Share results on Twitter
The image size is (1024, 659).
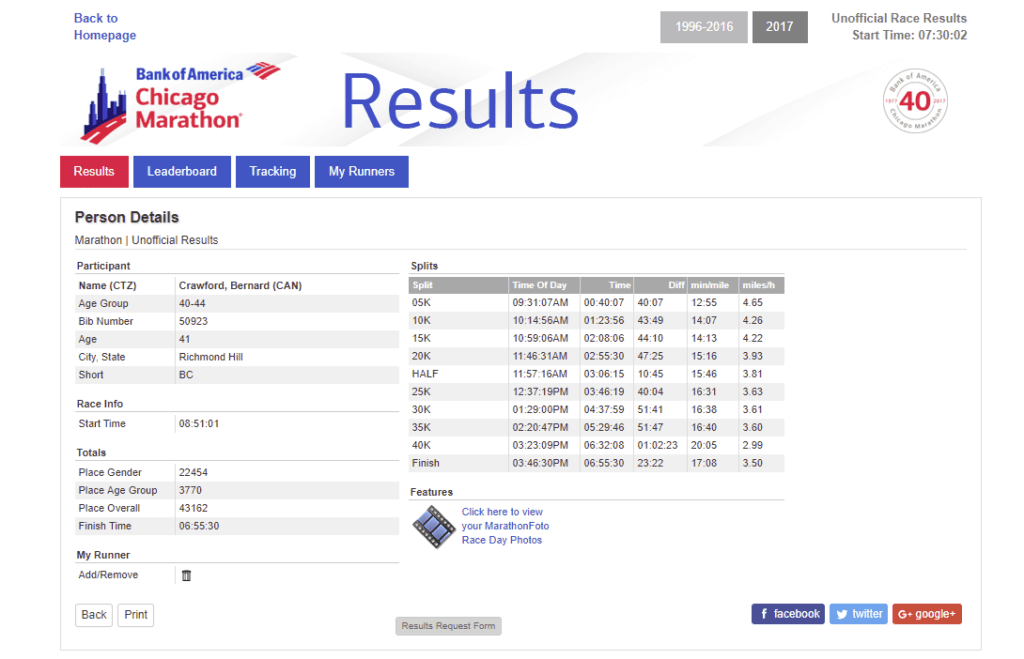click(858, 614)
